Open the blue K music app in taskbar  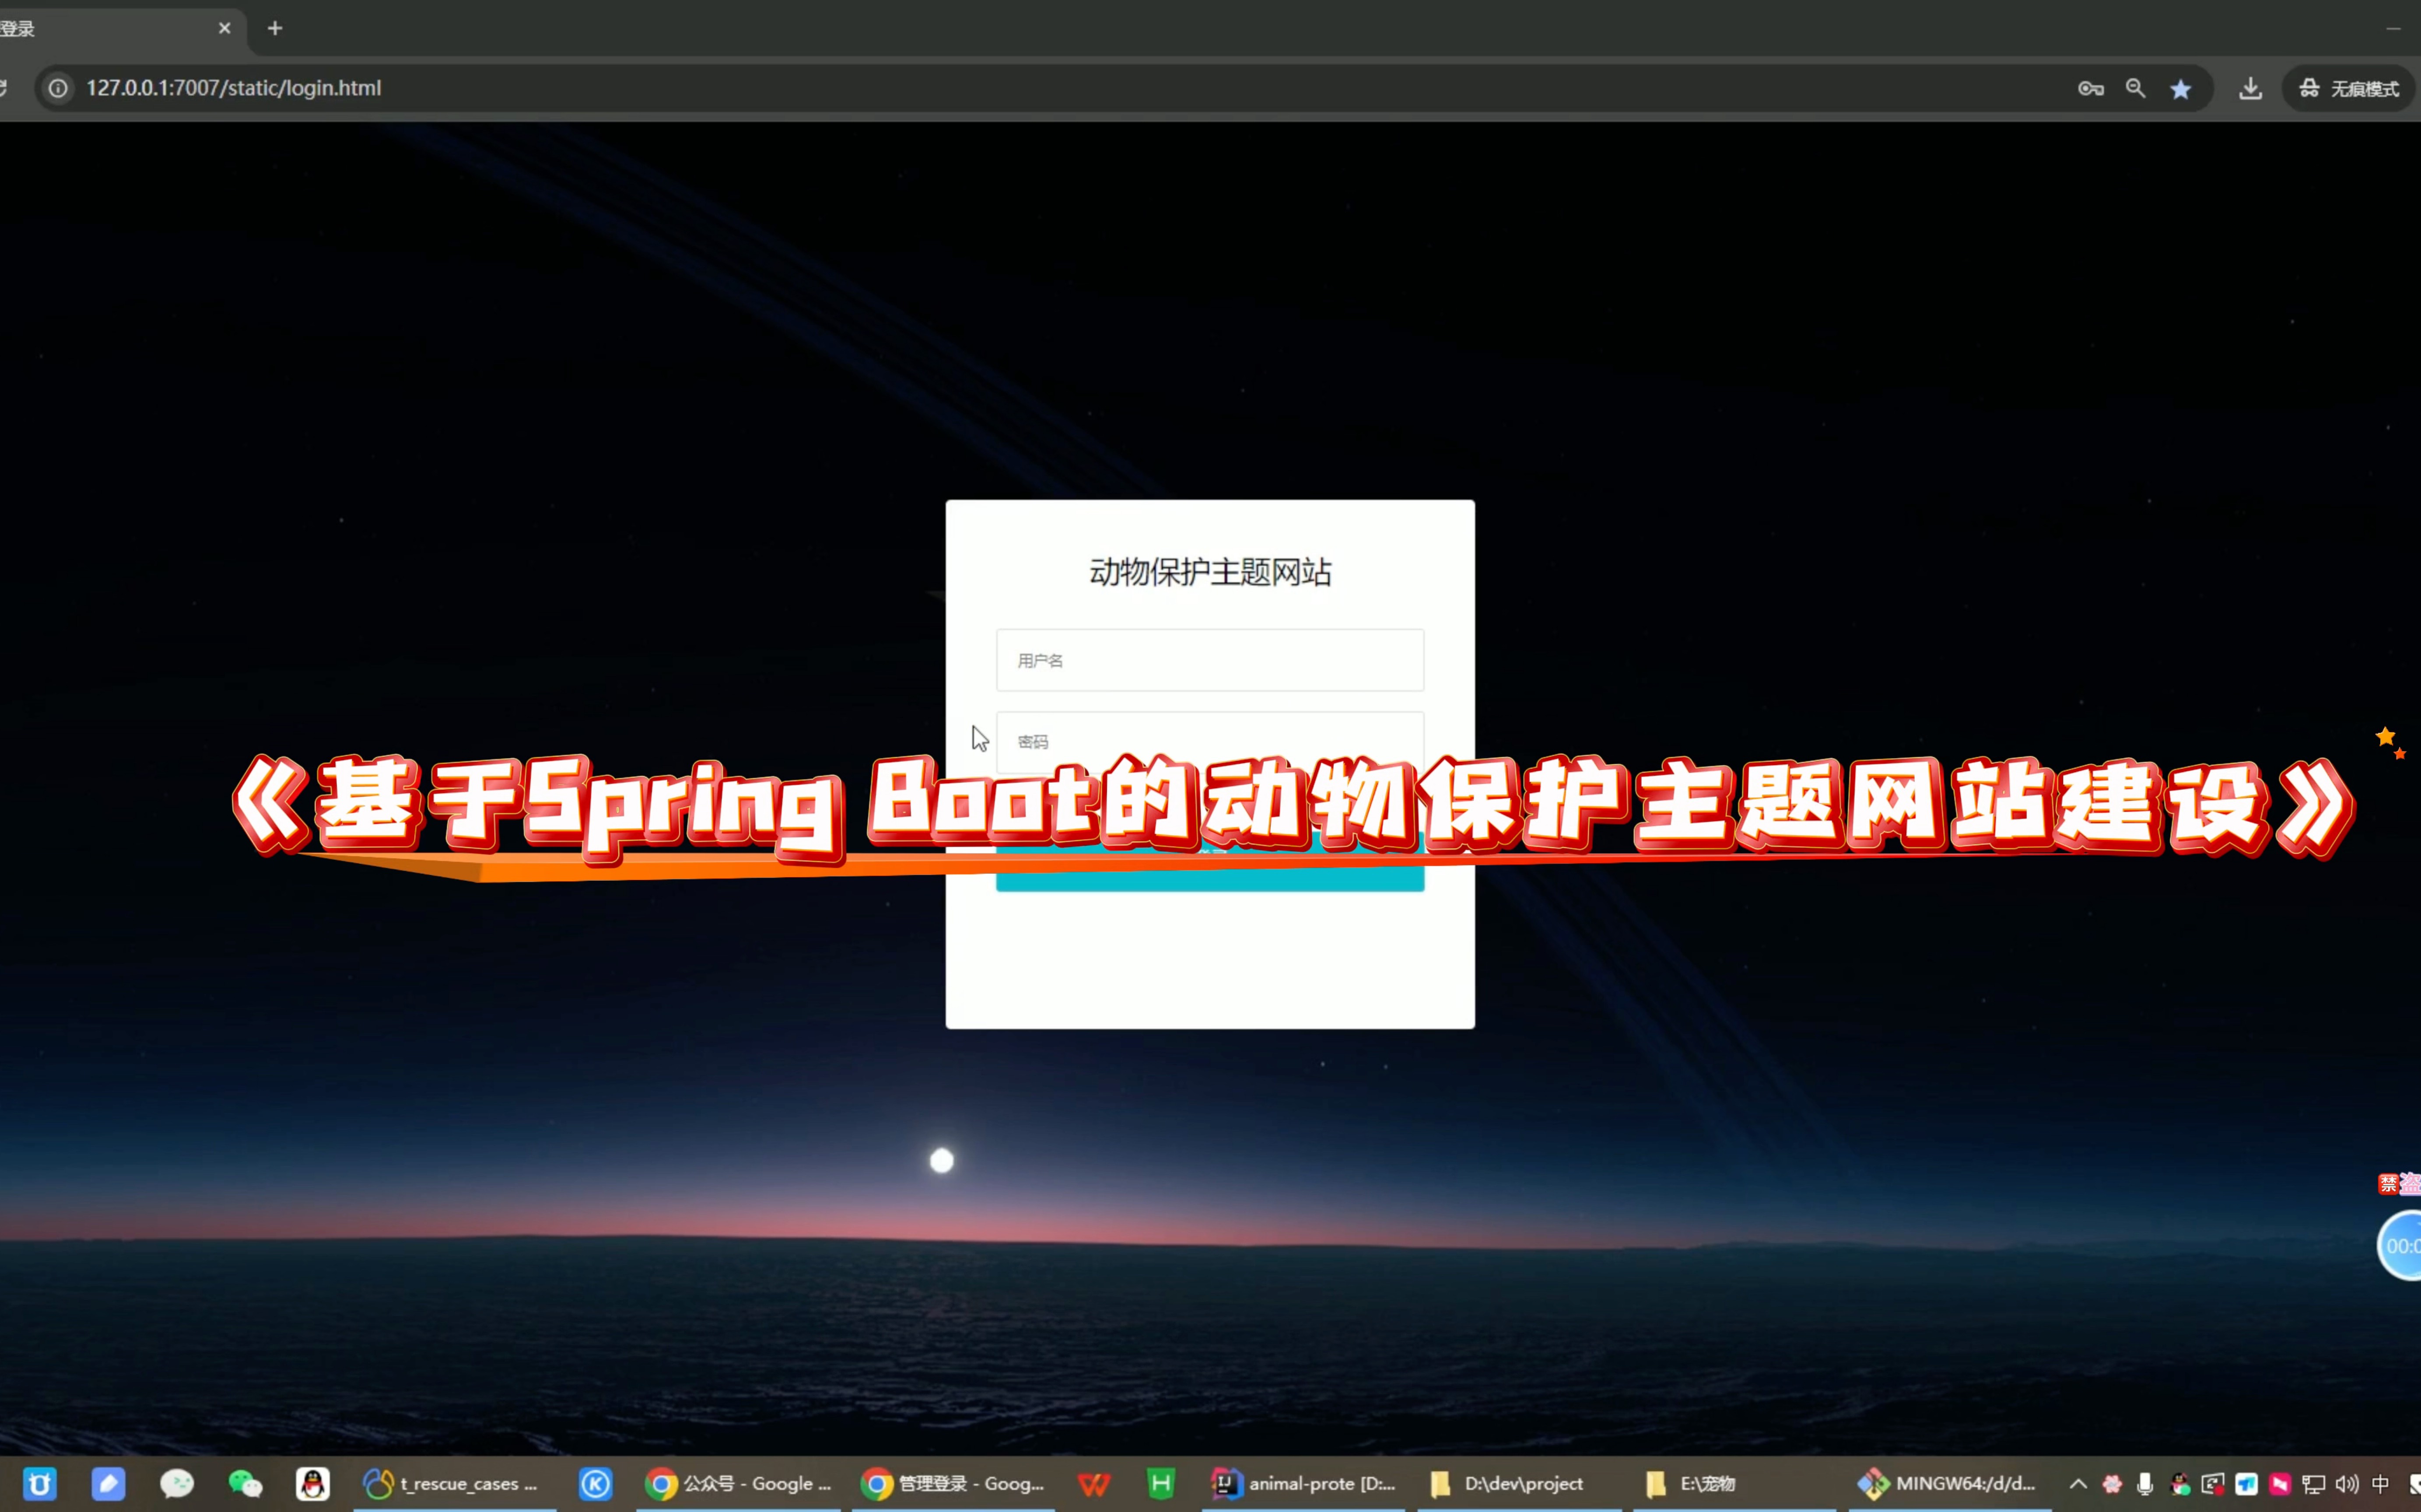(596, 1484)
